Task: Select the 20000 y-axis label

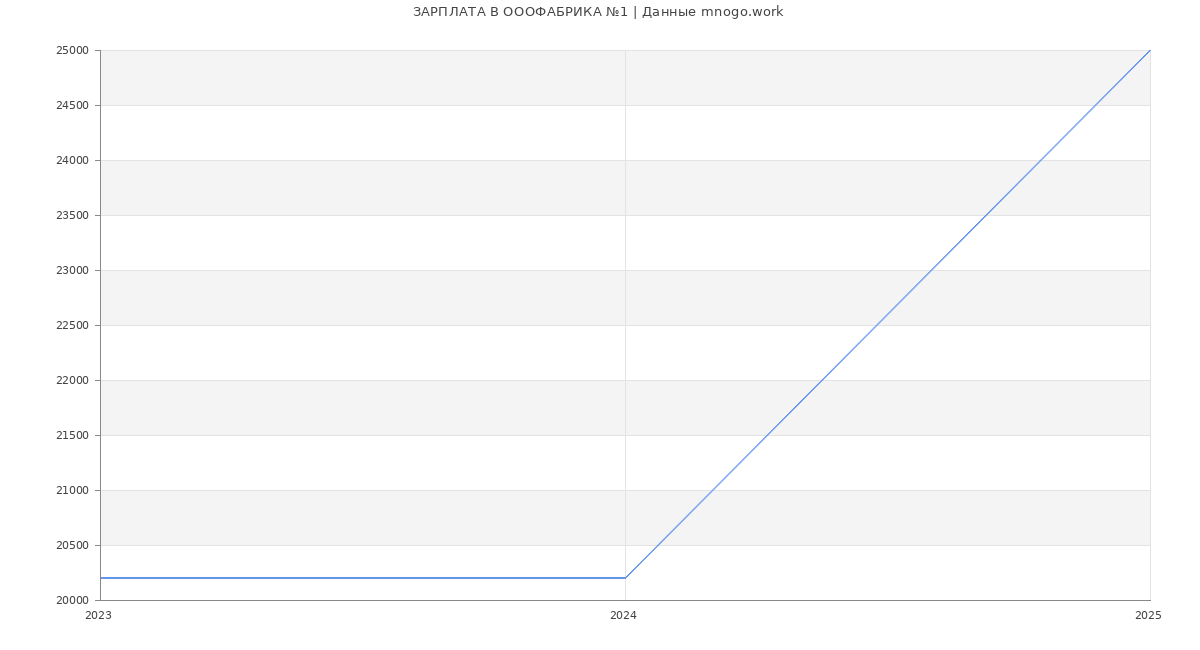Action: 73,601
